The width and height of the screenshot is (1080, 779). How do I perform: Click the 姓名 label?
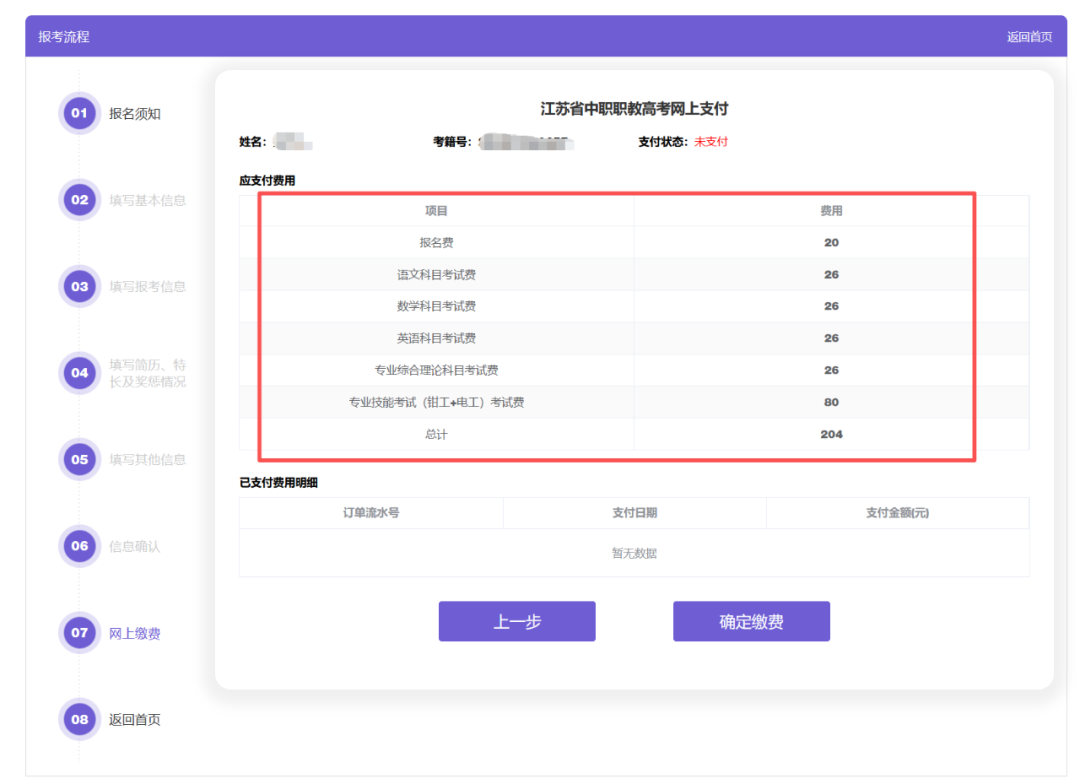pyautogui.click(x=252, y=142)
